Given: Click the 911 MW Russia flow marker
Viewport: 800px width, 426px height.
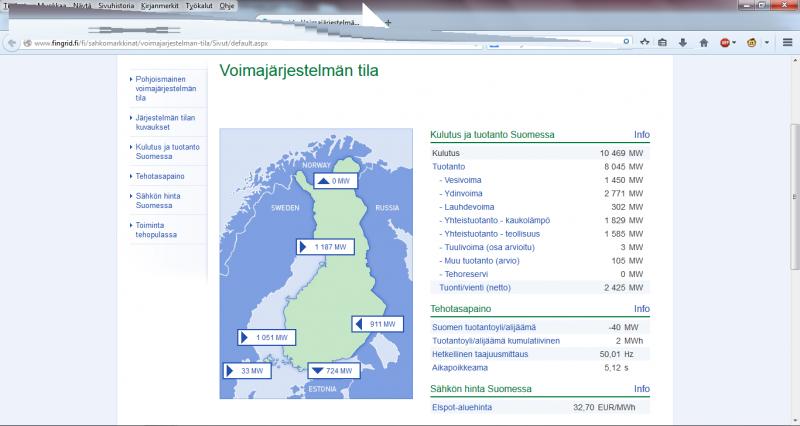Looking at the screenshot, I should click(377, 324).
